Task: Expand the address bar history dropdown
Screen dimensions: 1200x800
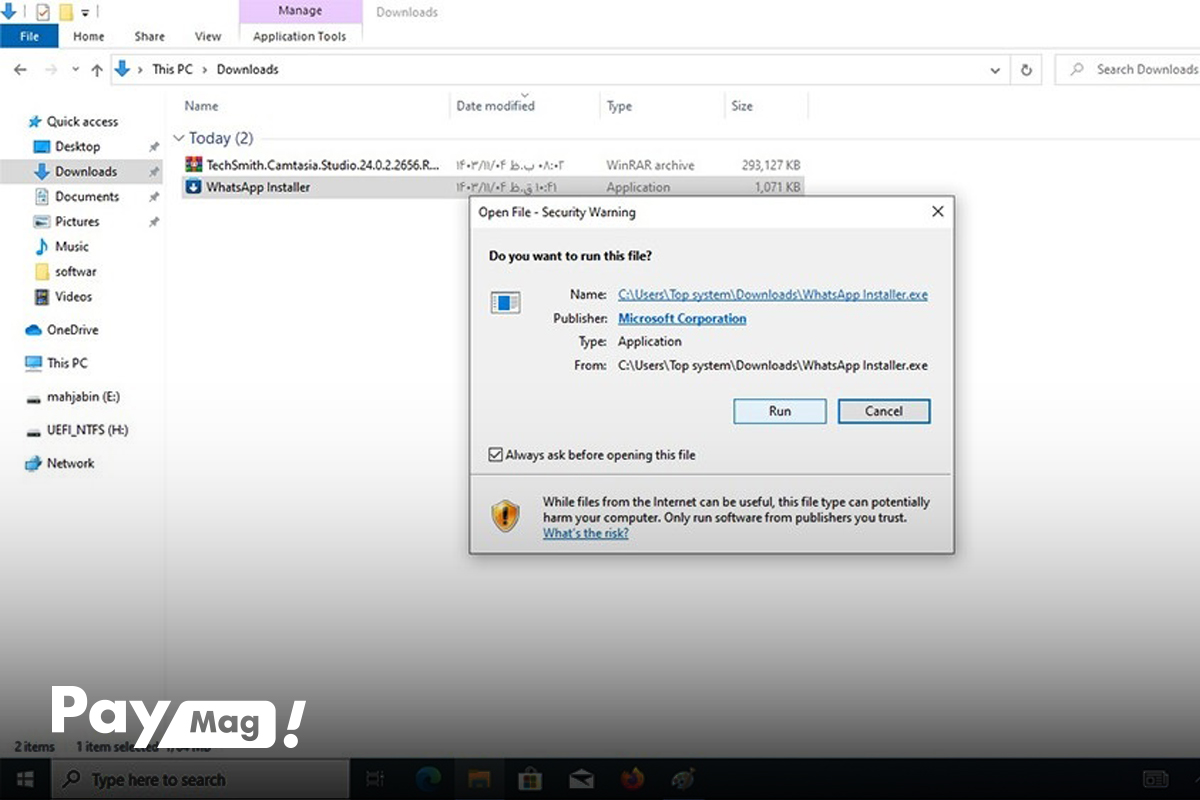Action: pyautogui.click(x=994, y=70)
